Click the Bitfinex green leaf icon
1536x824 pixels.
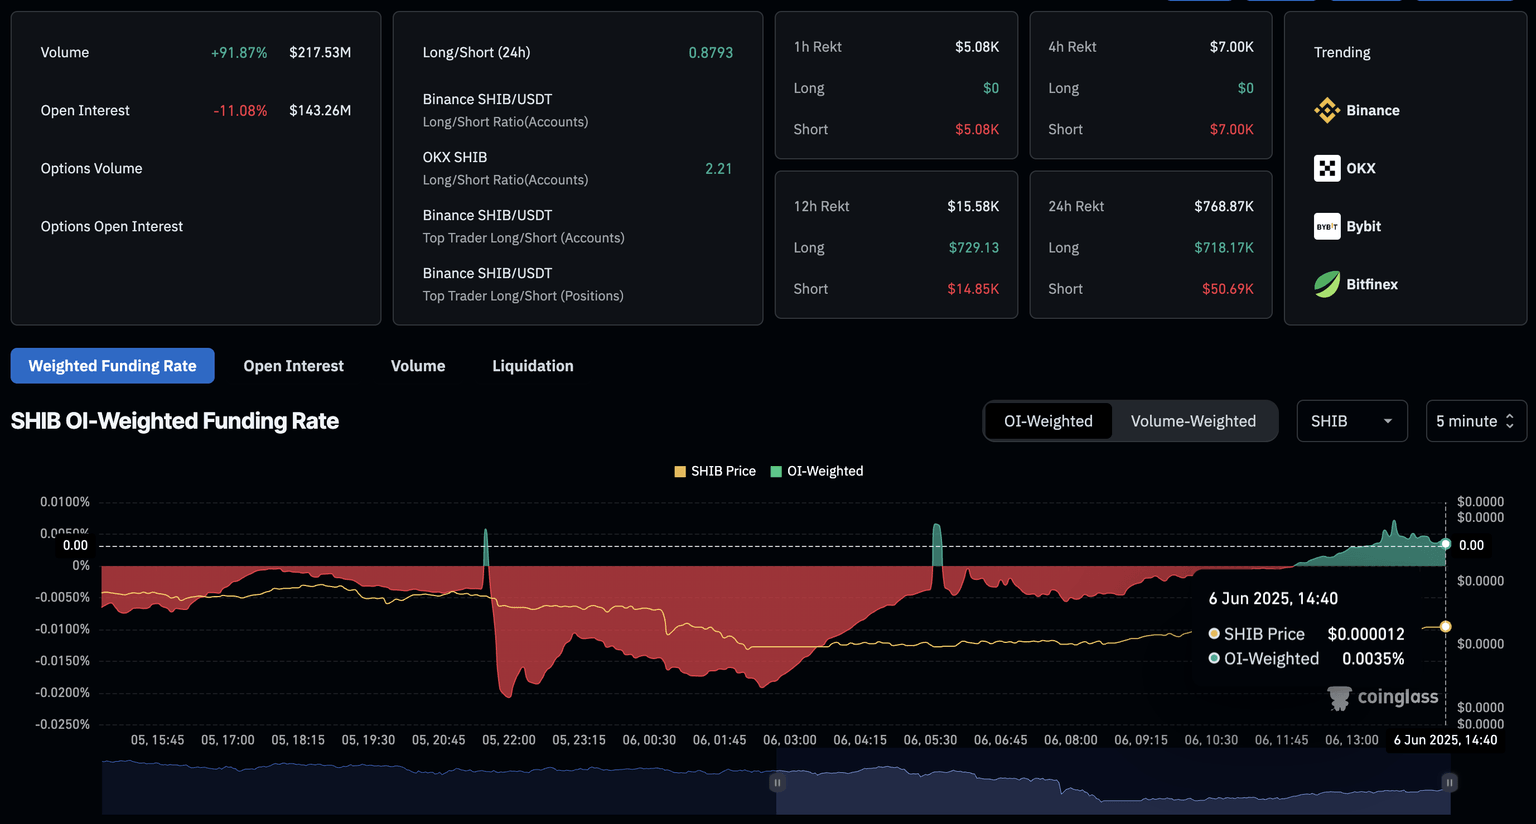1327,284
